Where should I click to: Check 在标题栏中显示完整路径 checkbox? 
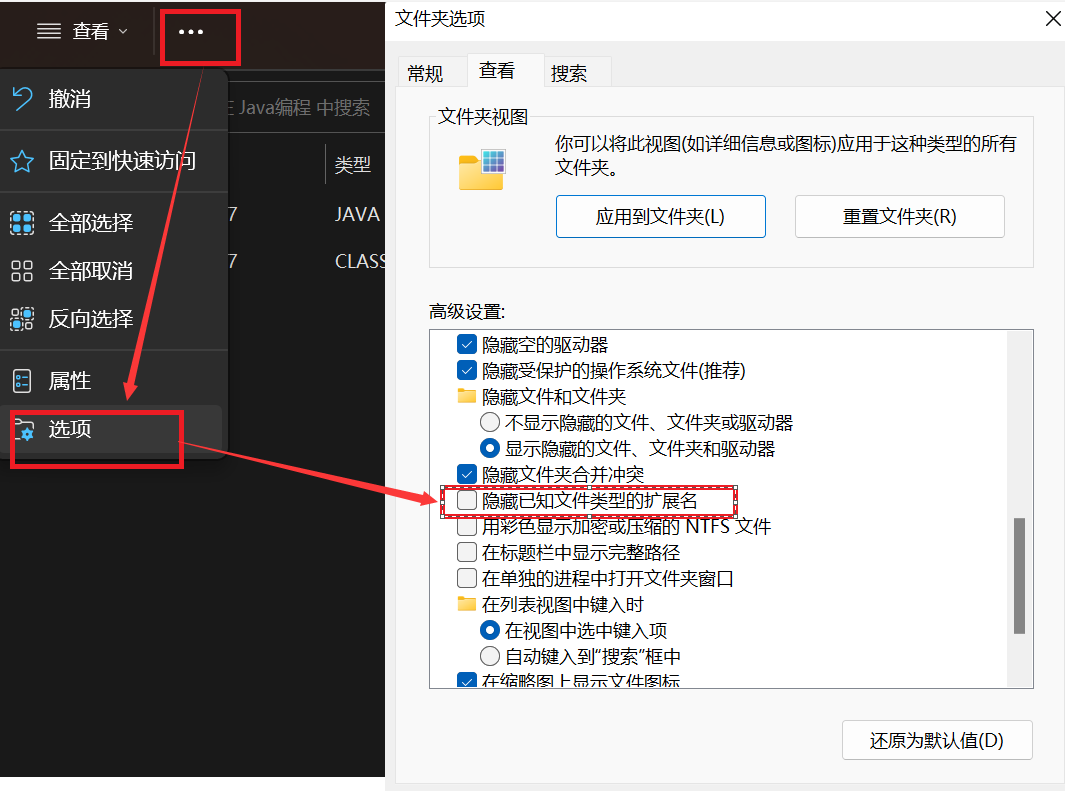(x=467, y=552)
